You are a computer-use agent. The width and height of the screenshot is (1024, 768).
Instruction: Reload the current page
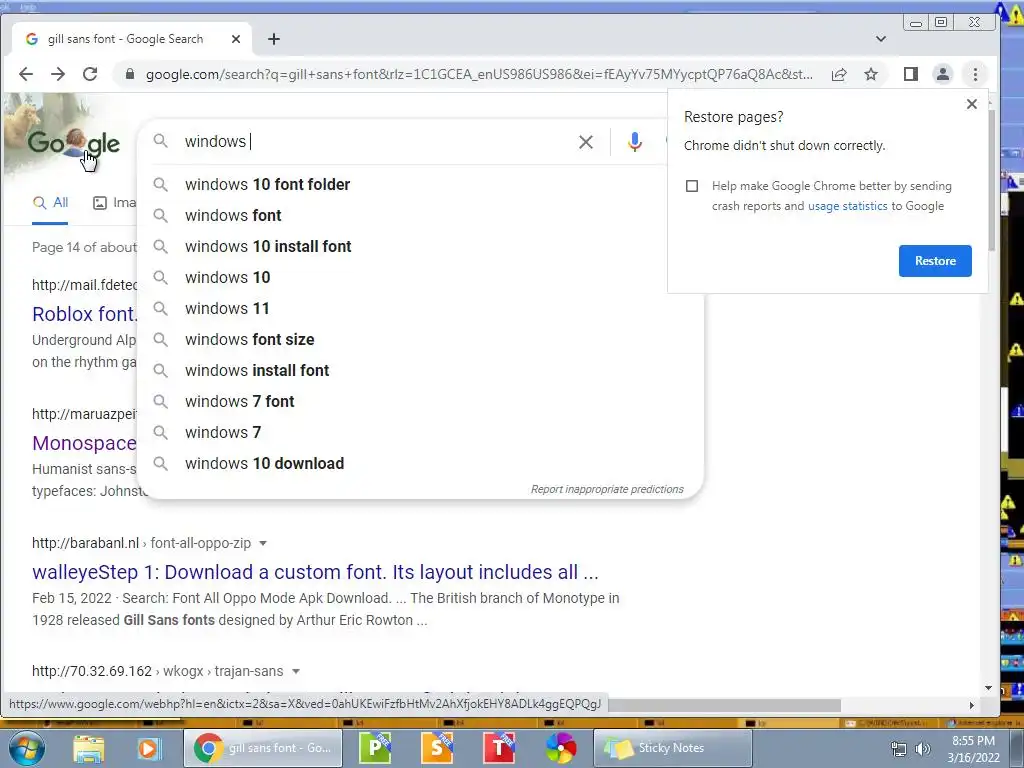[x=90, y=74]
